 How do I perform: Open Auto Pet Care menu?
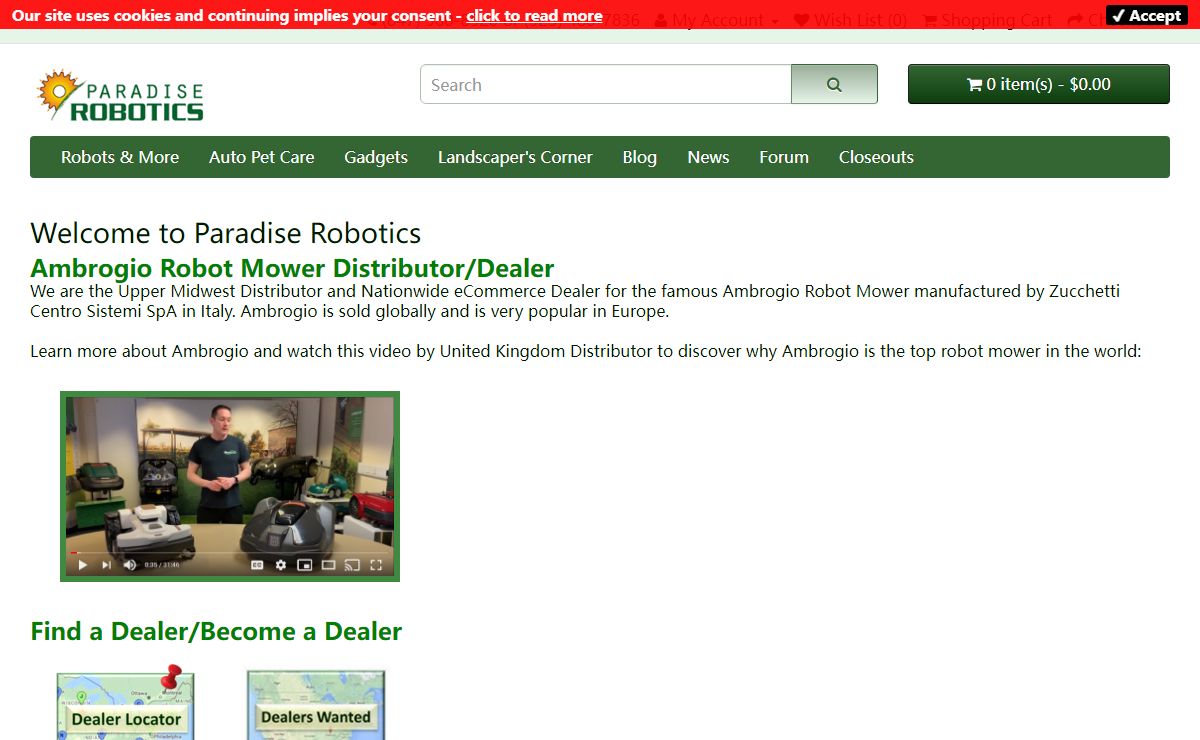pyautogui.click(x=262, y=157)
